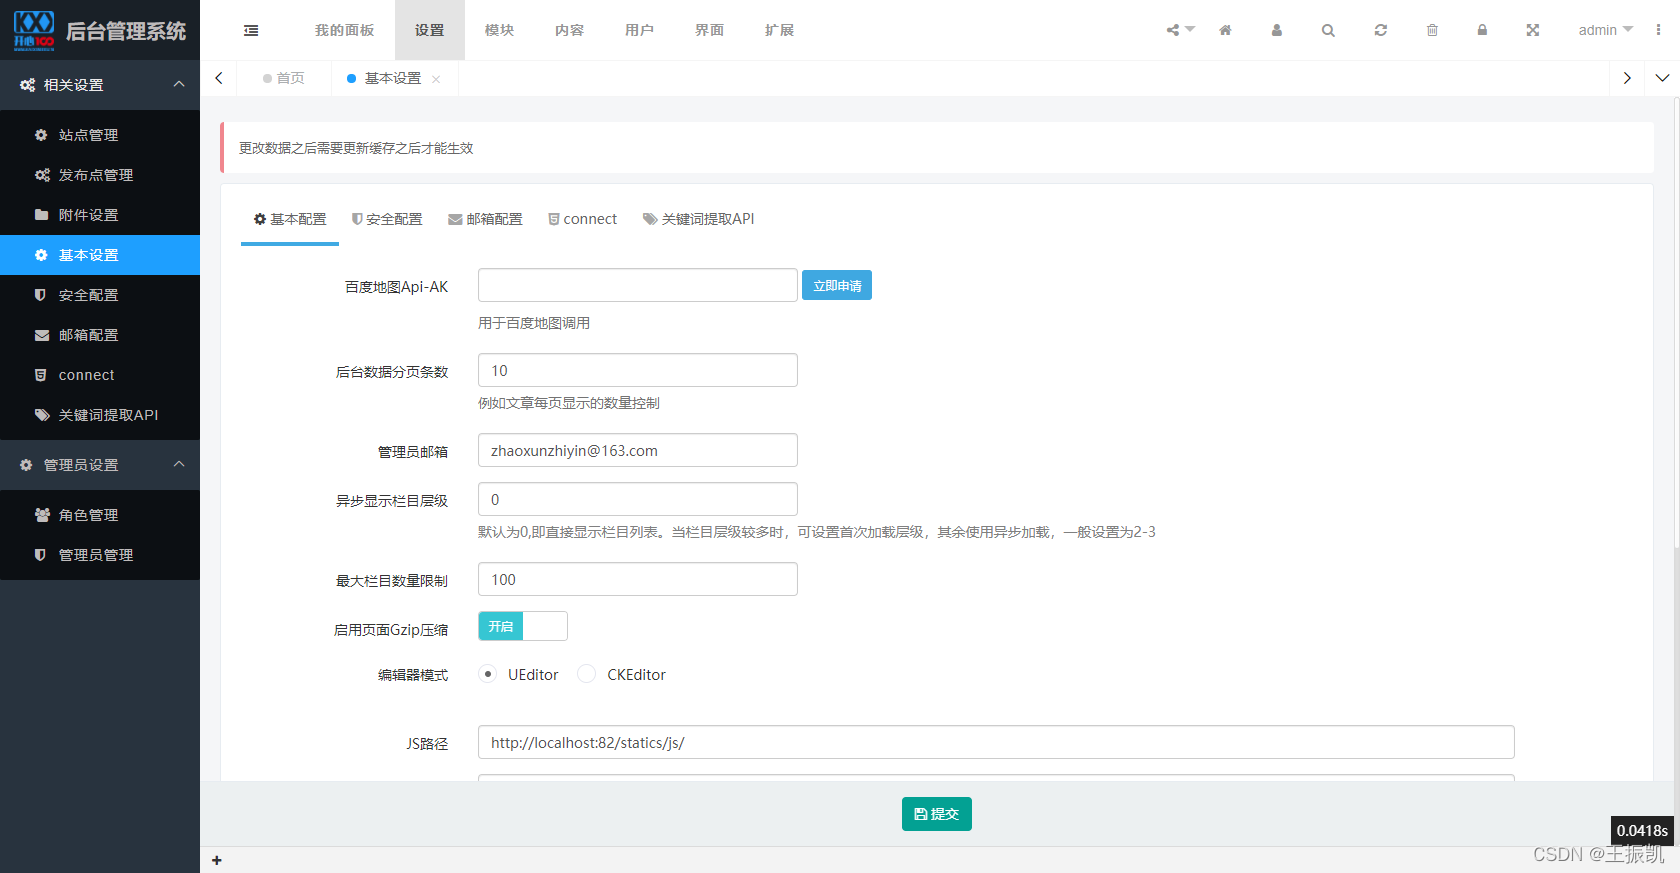1680x873 pixels.
Task: Switch to the 安全配置 form tab
Action: pyautogui.click(x=387, y=219)
